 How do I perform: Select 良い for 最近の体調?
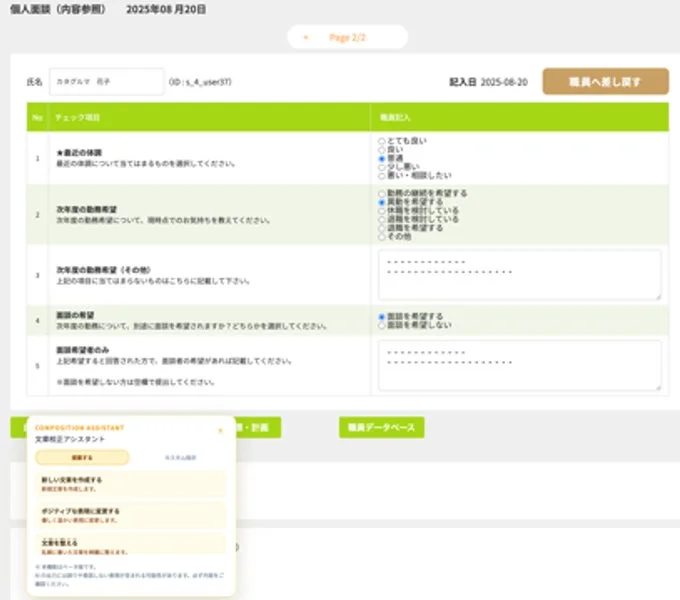(382, 150)
